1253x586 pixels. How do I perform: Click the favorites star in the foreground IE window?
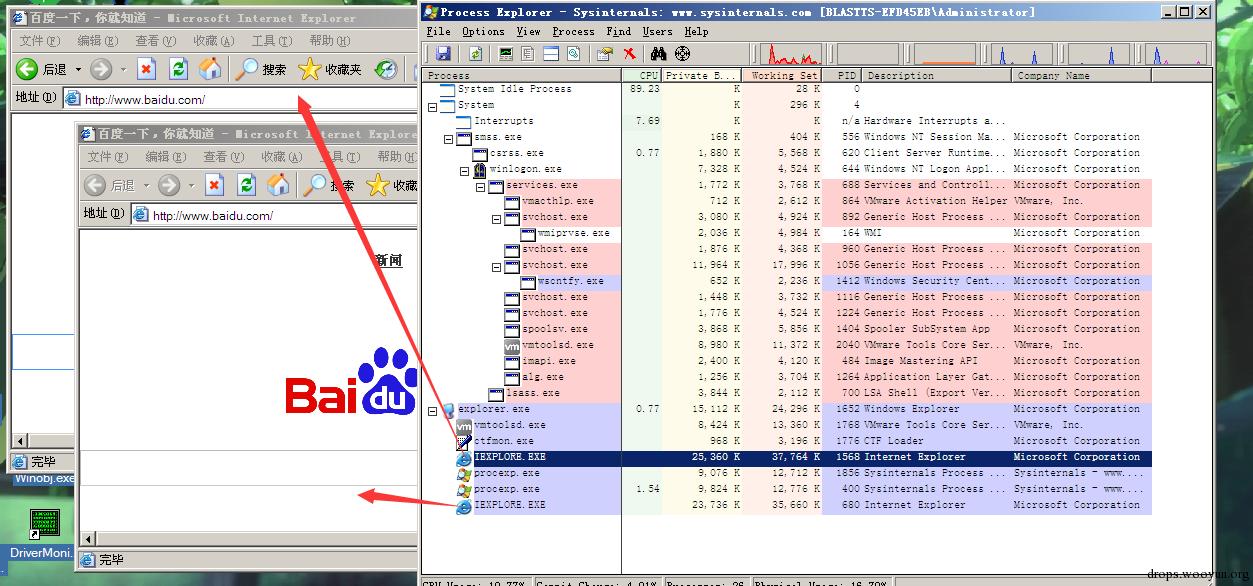(x=377, y=185)
